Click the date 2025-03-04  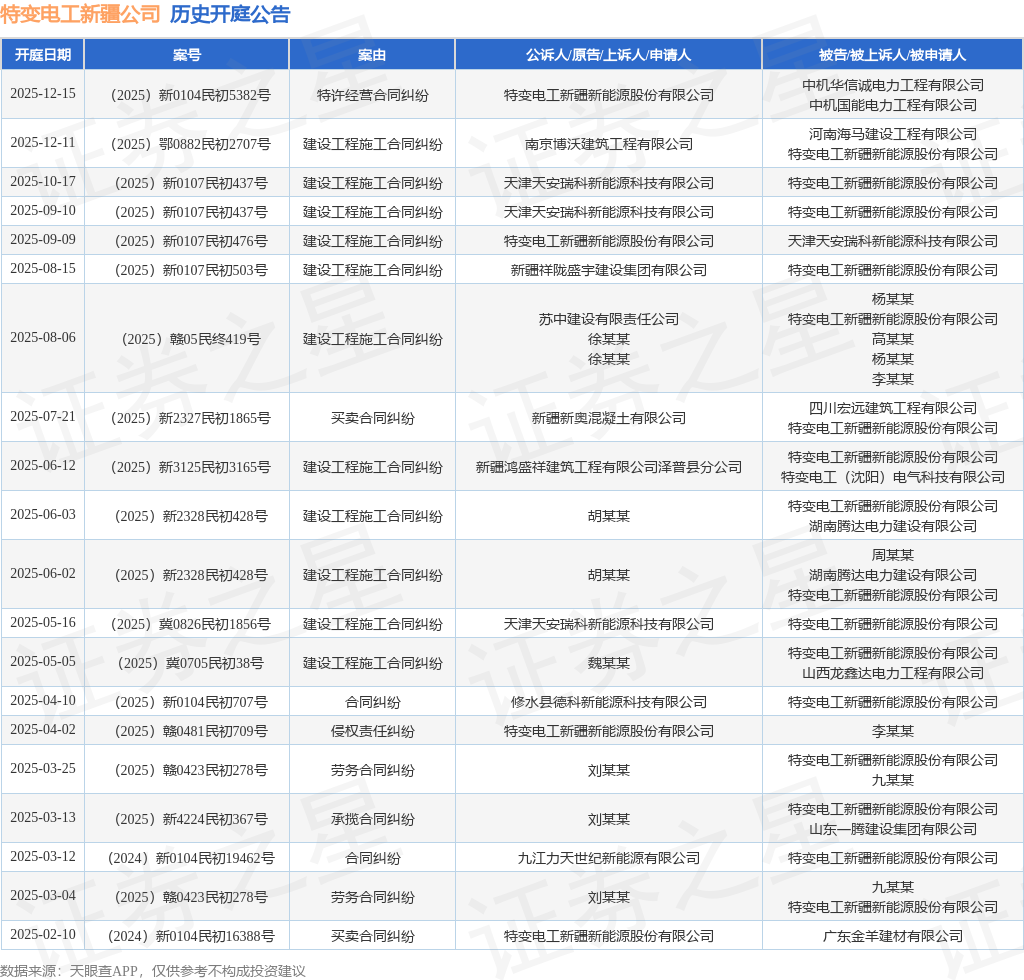tap(43, 896)
